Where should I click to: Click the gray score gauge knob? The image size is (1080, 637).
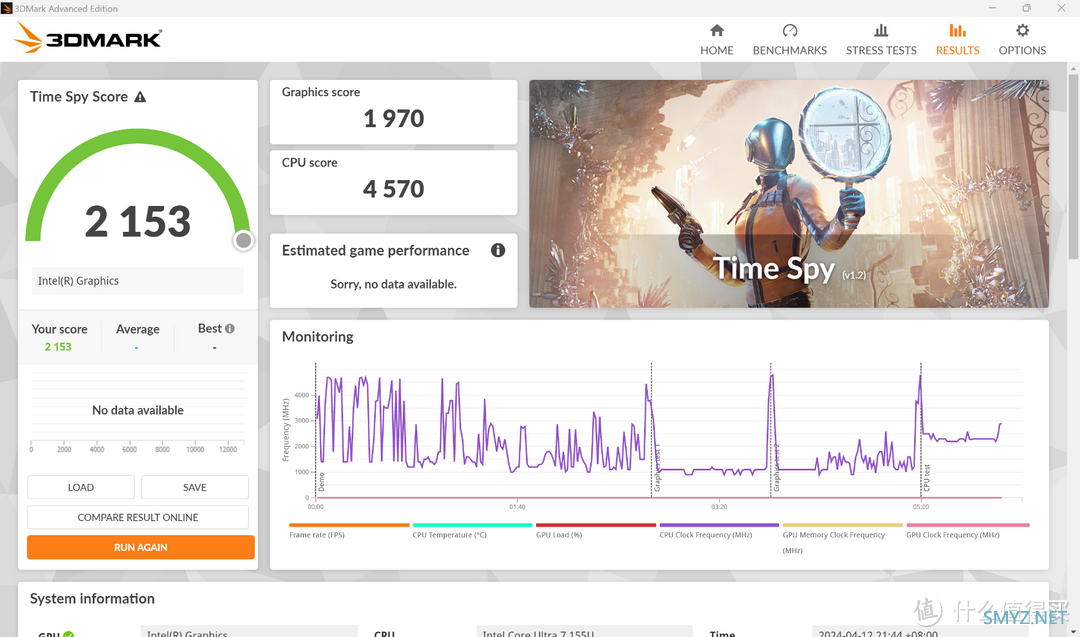[x=243, y=240]
